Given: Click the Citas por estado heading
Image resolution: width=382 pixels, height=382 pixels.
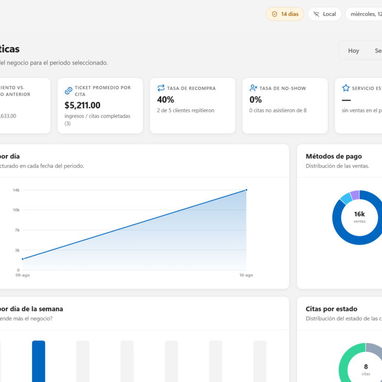Looking at the screenshot, I should point(331,309).
